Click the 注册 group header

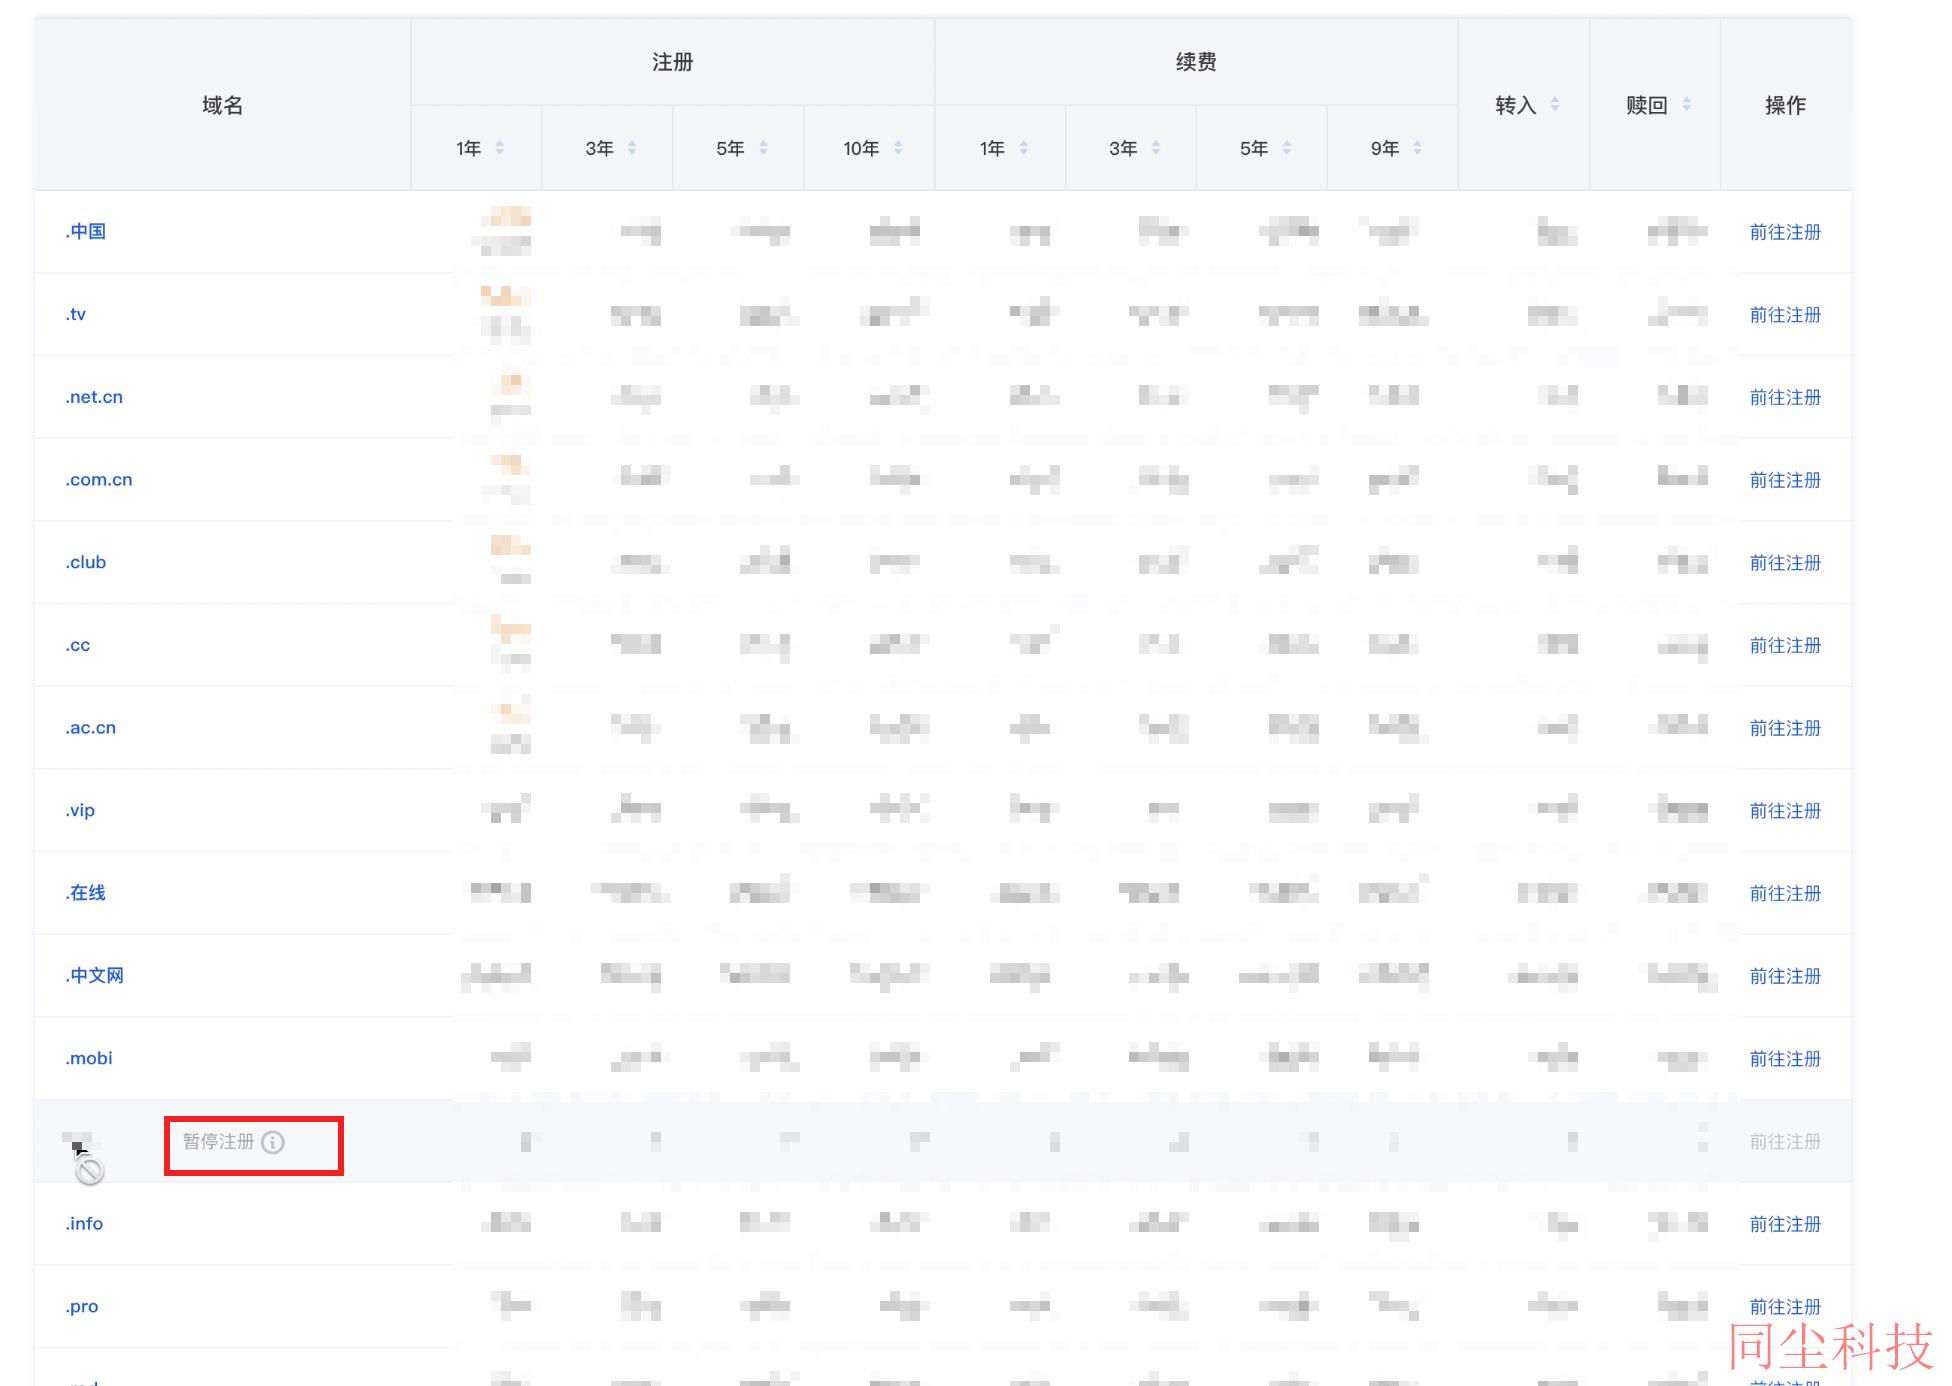tap(672, 62)
